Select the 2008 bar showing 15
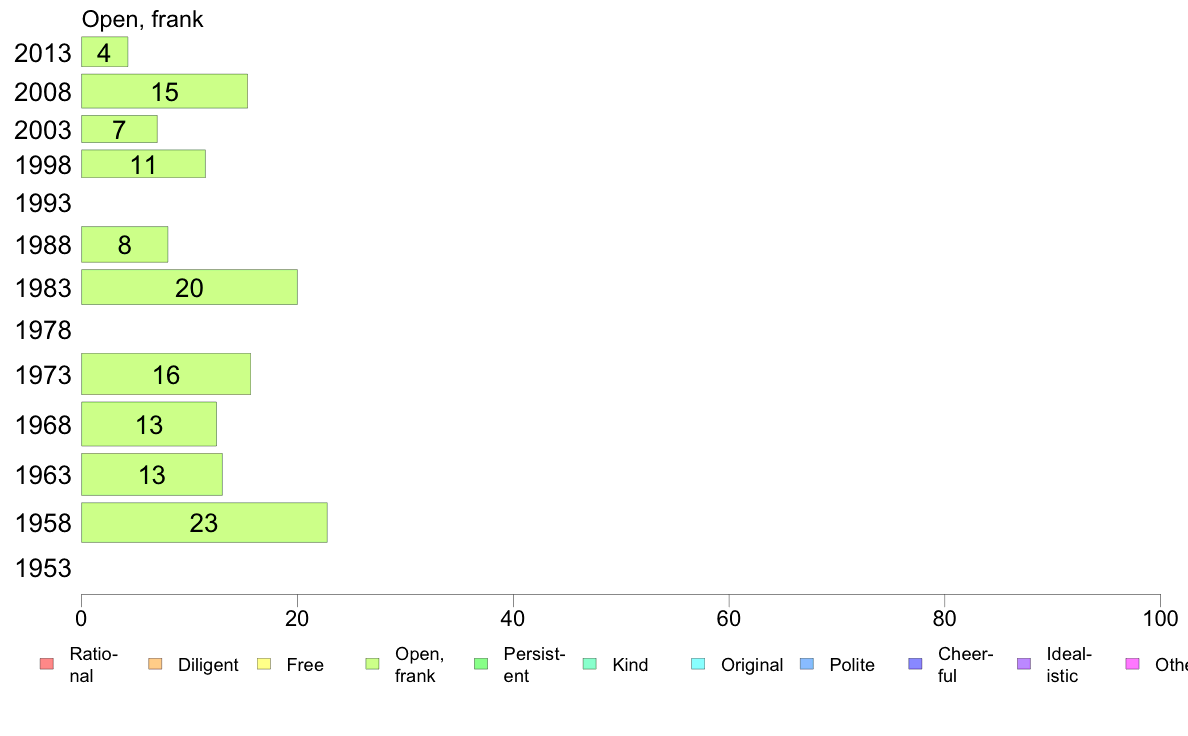This screenshot has height=736, width=1188. click(164, 91)
